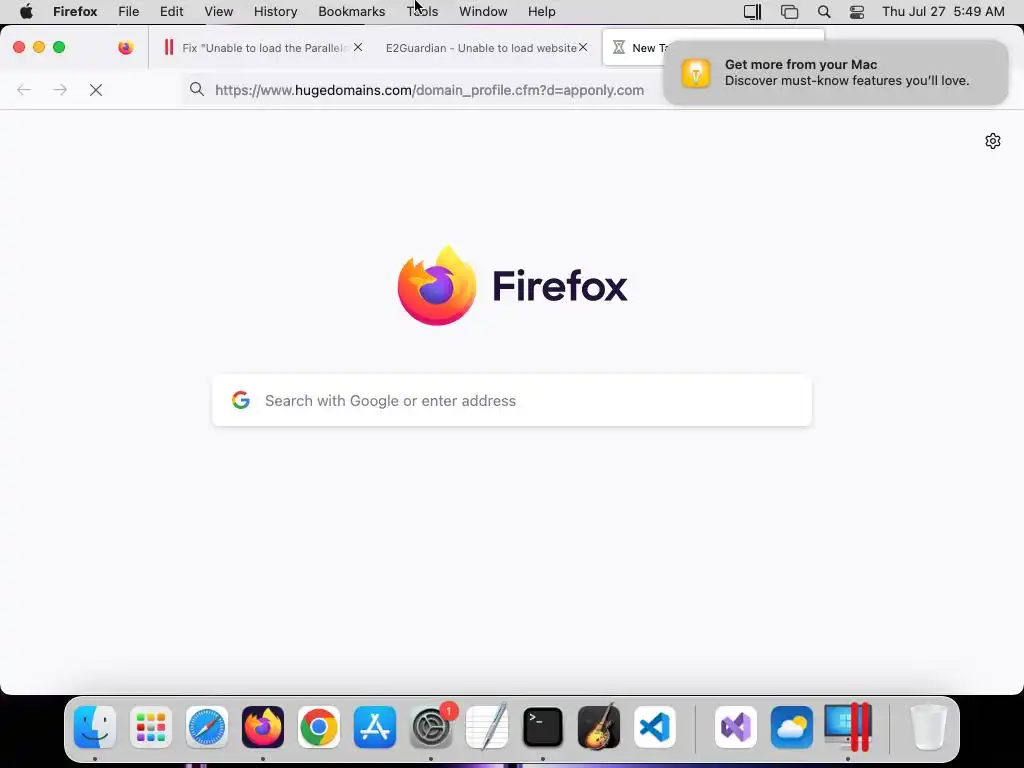Open the View menu

219,12
